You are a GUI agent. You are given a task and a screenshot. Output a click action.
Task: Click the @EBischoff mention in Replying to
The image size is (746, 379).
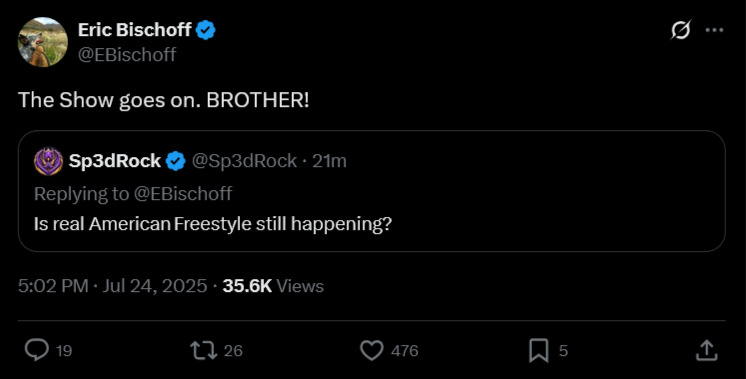[183, 194]
